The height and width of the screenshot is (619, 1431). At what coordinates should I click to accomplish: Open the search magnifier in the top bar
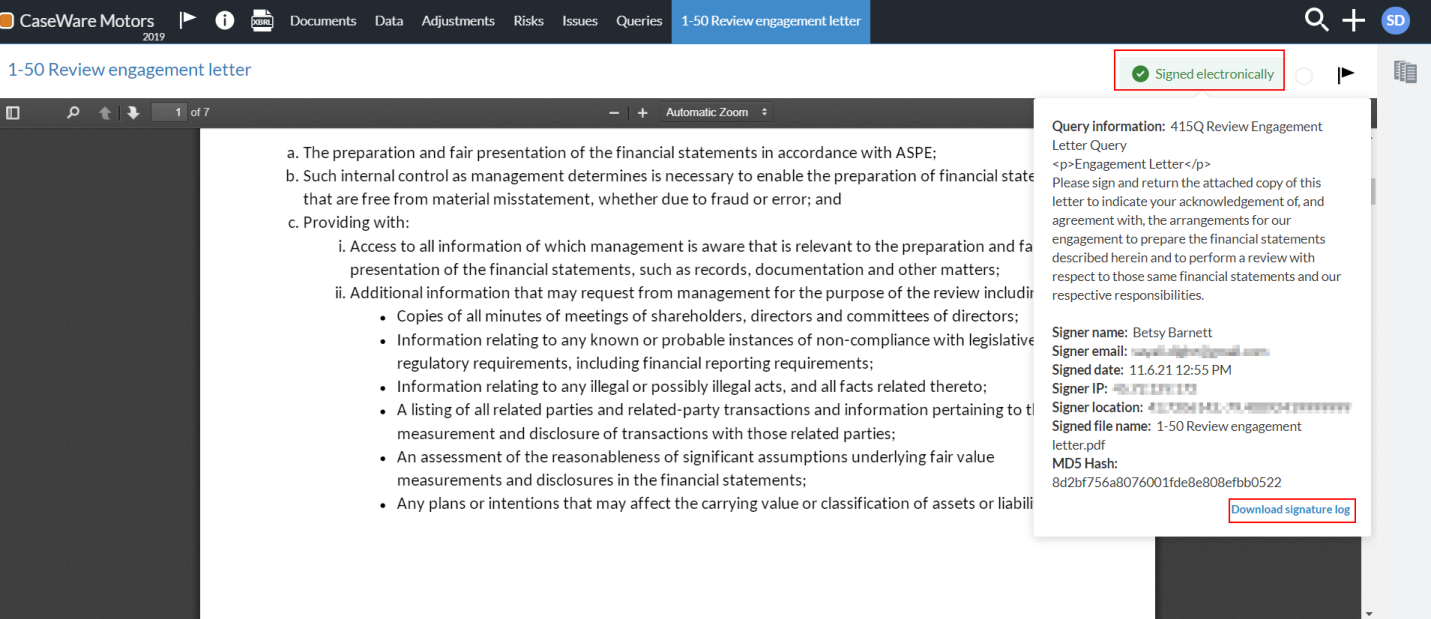(x=1317, y=20)
